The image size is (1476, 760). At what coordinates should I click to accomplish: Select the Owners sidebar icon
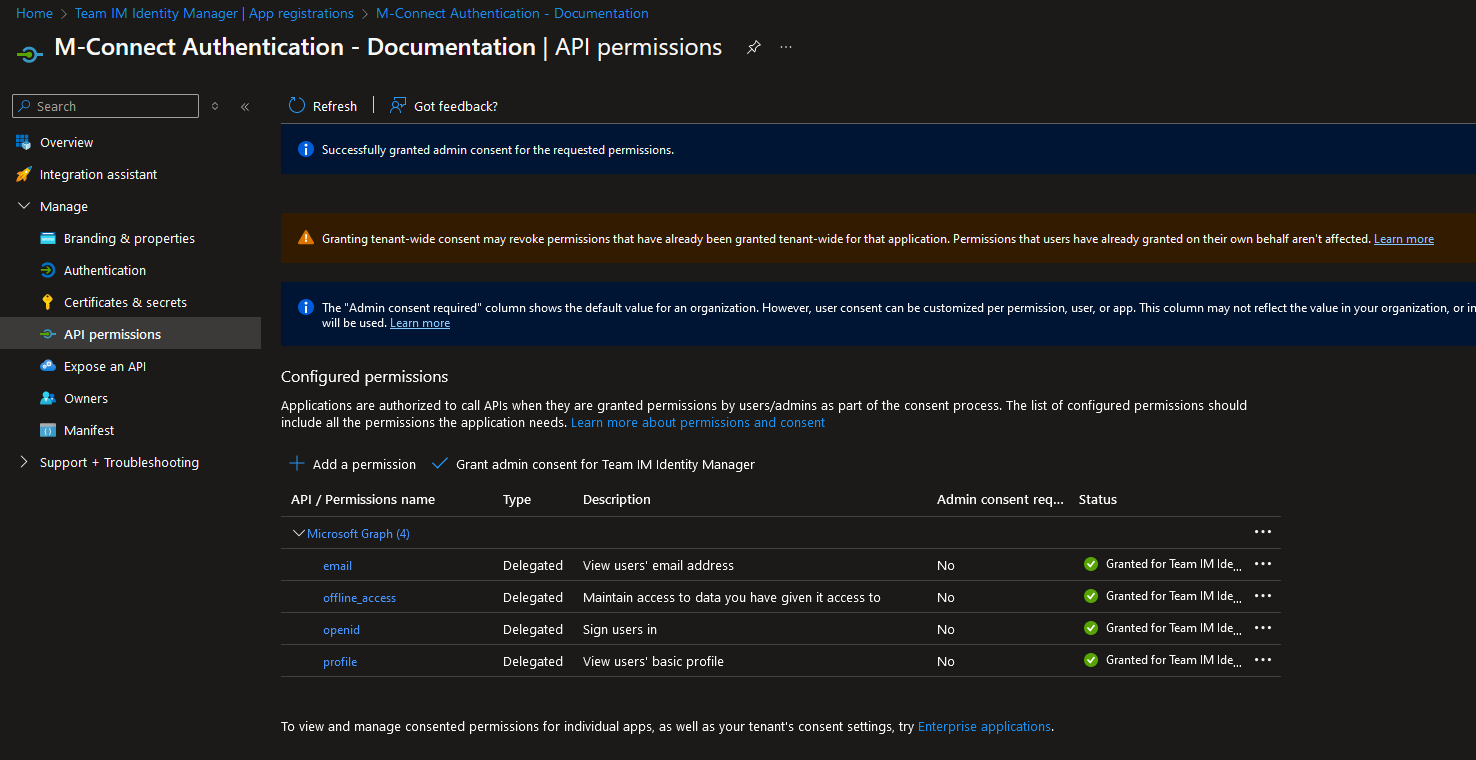click(48, 397)
